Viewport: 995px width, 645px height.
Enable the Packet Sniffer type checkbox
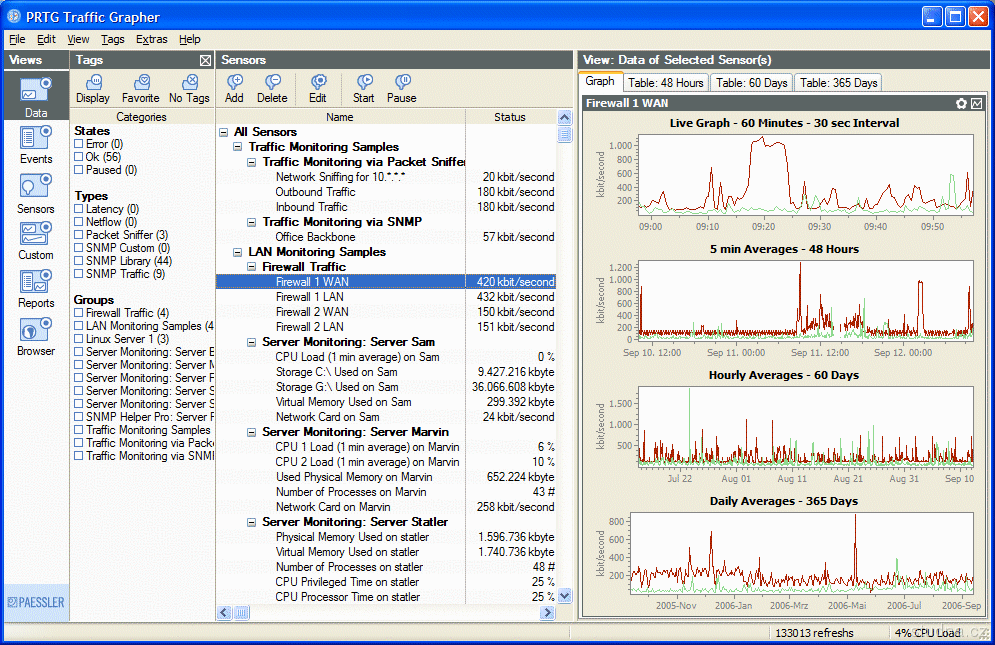79,235
